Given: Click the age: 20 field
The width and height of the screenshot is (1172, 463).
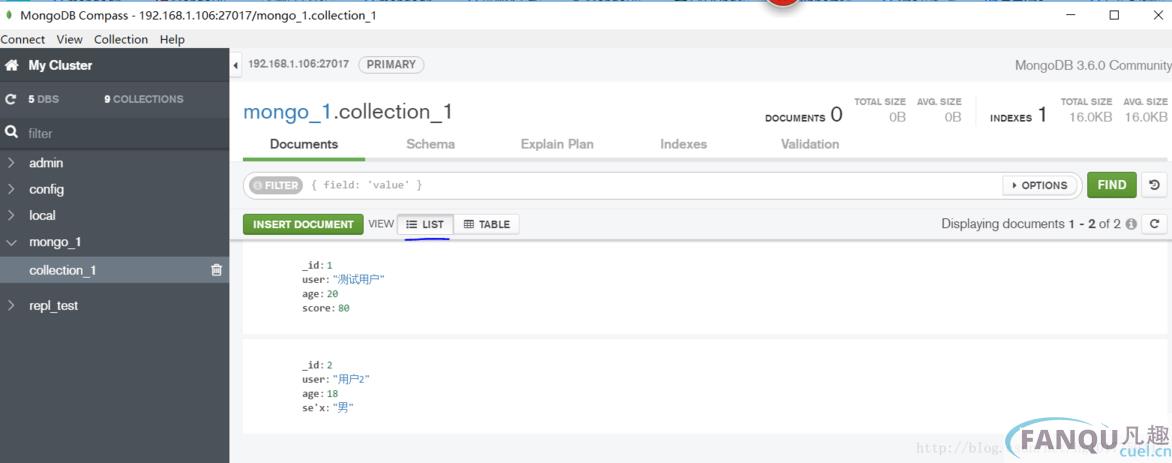Looking at the screenshot, I should click(x=320, y=294).
